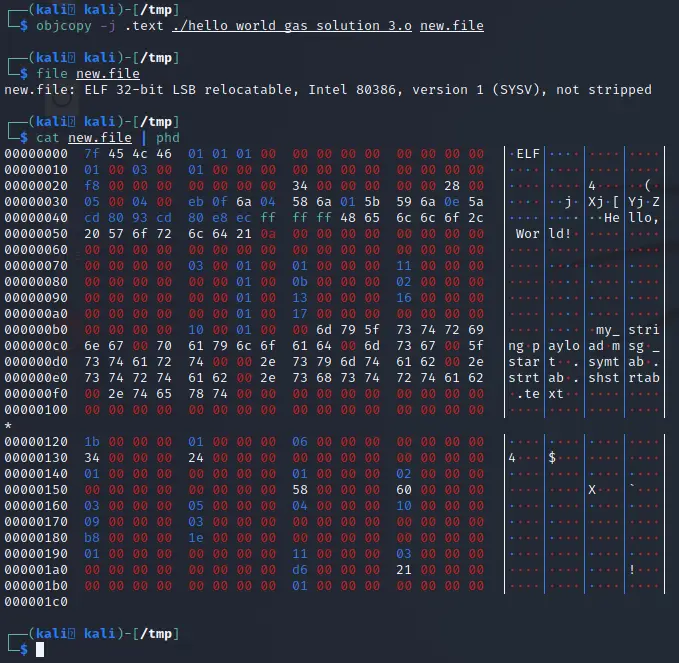The width and height of the screenshot is (679, 663).
Task: Click new.file argument of cat command
Action: (100, 138)
